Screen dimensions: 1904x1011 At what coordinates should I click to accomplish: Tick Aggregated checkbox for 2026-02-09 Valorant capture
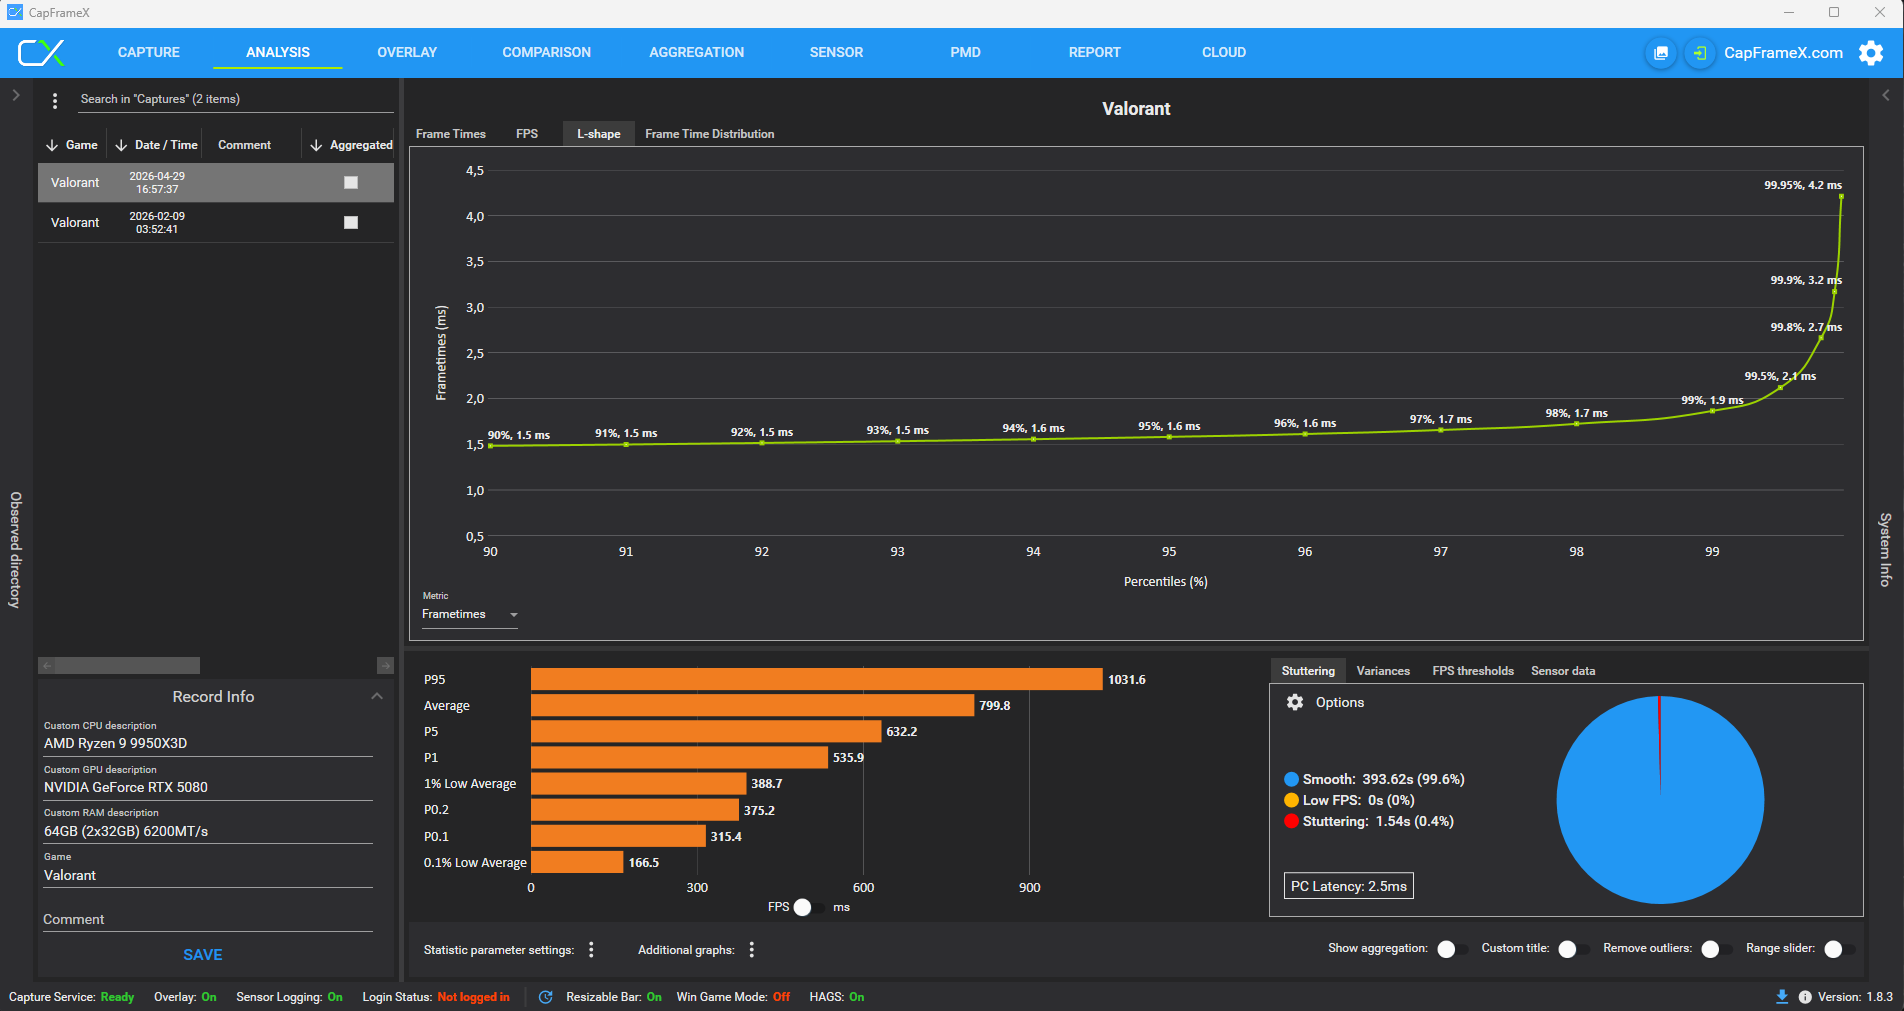tap(351, 223)
